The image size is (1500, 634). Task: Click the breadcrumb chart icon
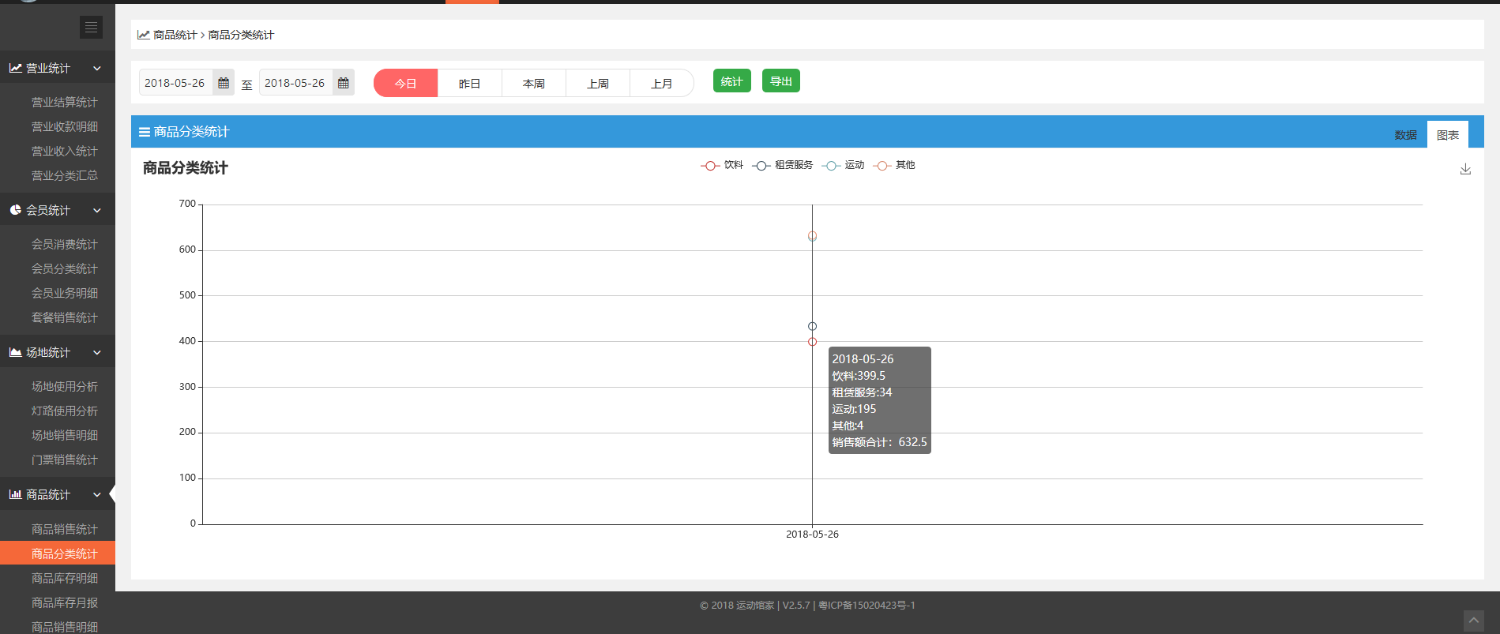click(x=144, y=35)
